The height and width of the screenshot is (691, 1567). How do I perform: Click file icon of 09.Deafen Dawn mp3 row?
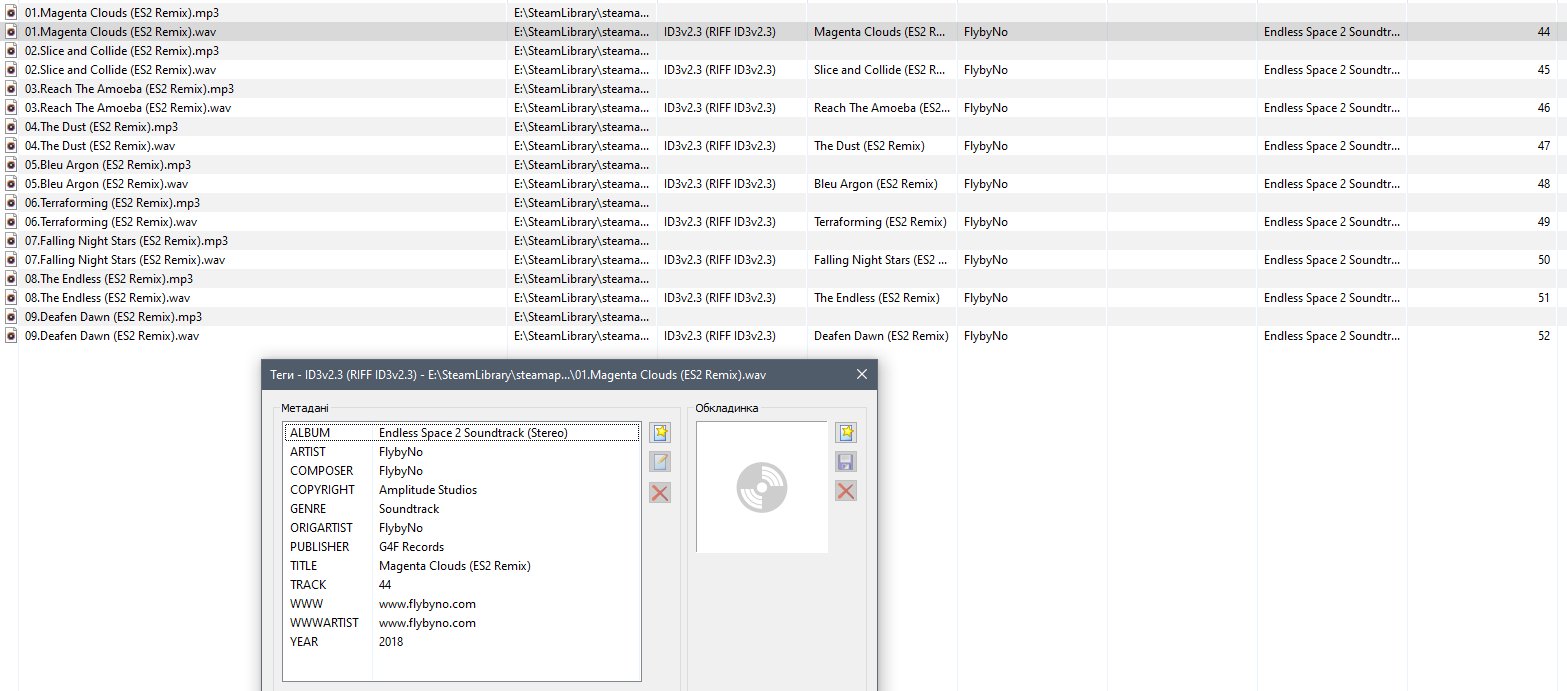click(12, 317)
